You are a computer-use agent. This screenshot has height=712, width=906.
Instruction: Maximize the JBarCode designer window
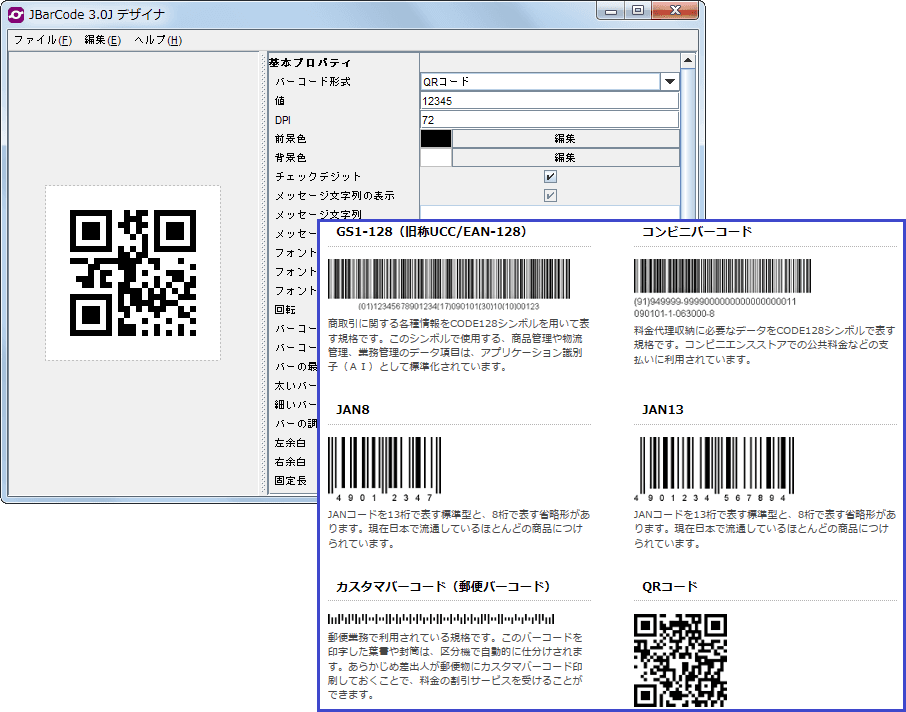coord(638,11)
